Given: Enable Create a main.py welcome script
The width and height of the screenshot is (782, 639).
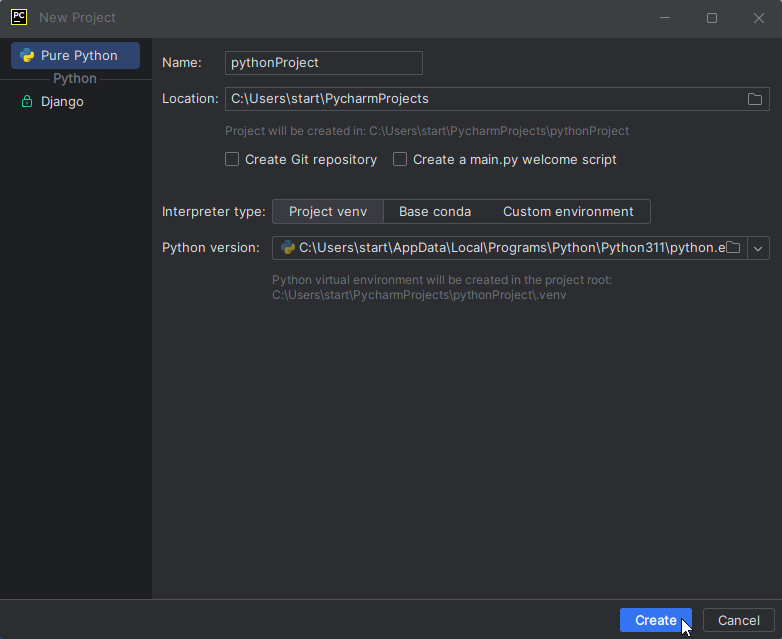Looking at the screenshot, I should (x=399, y=160).
